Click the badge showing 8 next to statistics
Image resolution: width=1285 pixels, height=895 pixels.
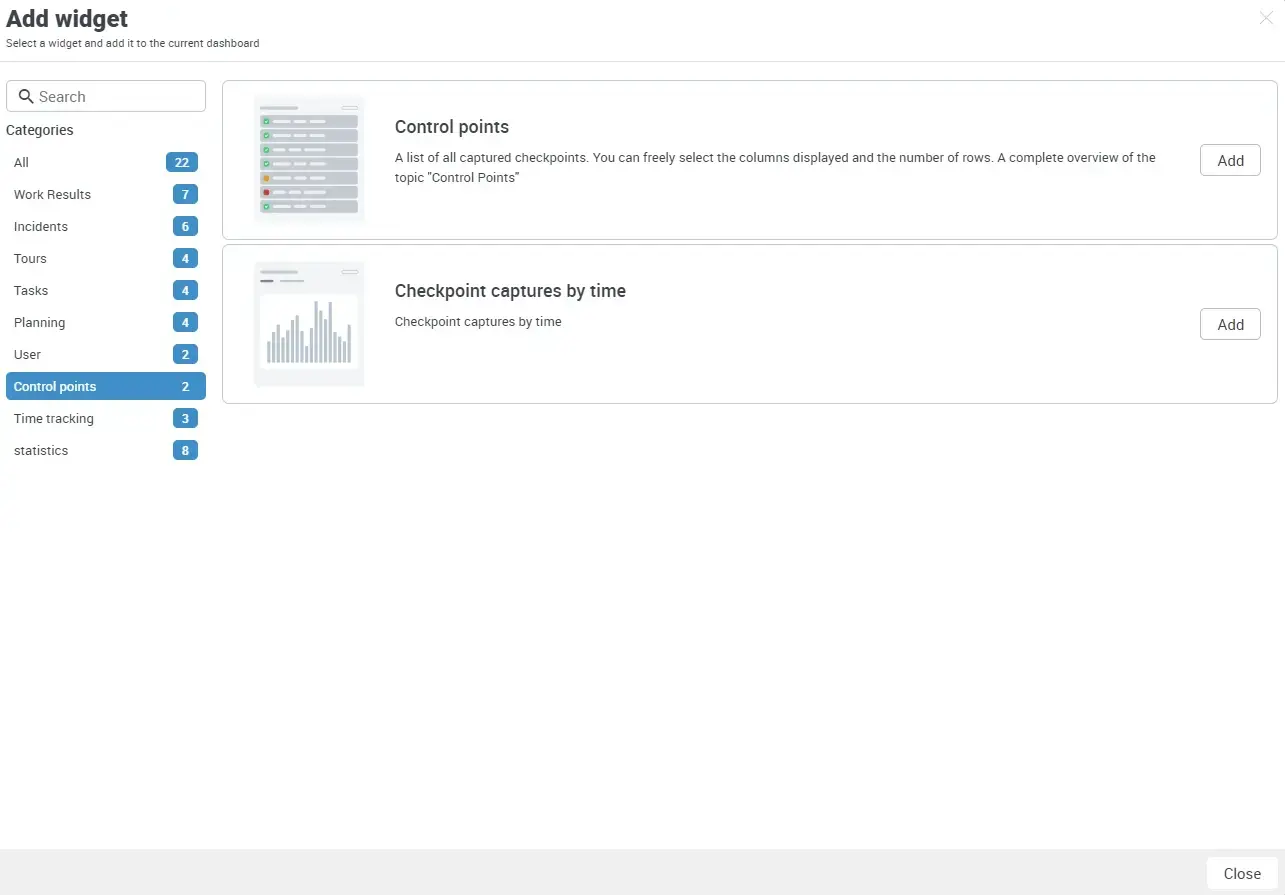[185, 450]
